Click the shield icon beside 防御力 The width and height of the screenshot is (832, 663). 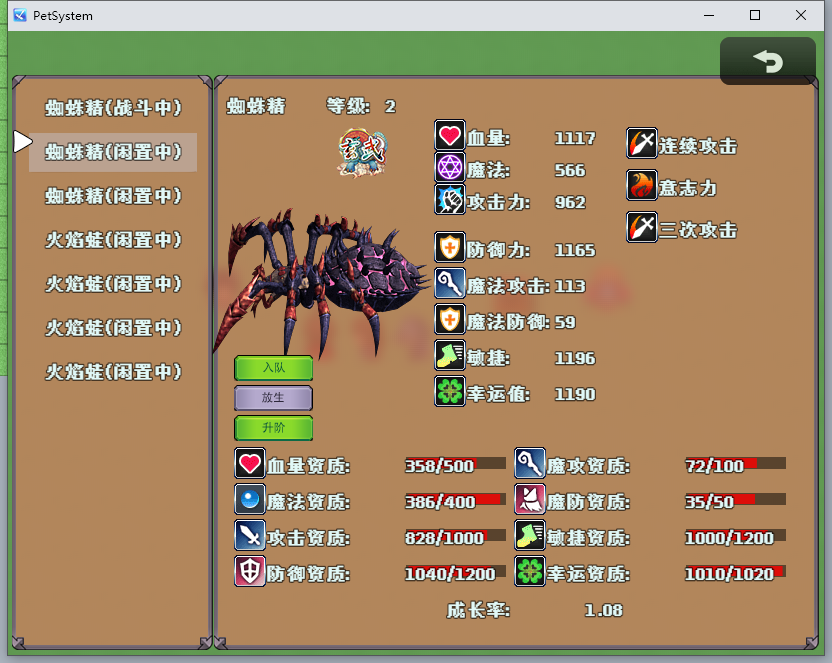pos(449,247)
